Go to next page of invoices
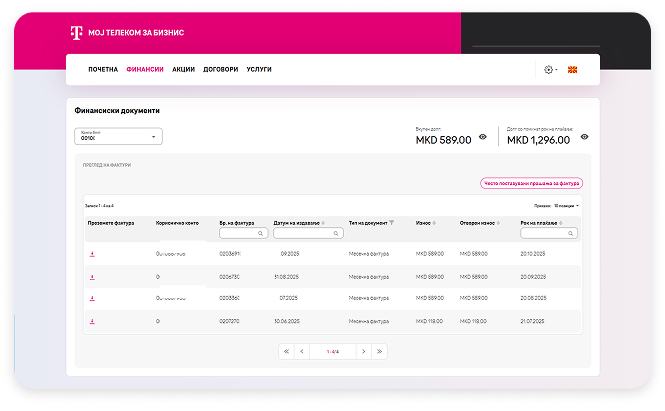The height and width of the screenshot is (411, 665). click(363, 351)
